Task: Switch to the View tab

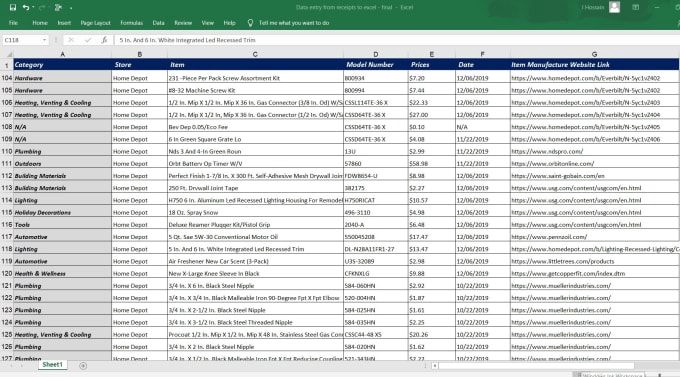Action: (208, 23)
